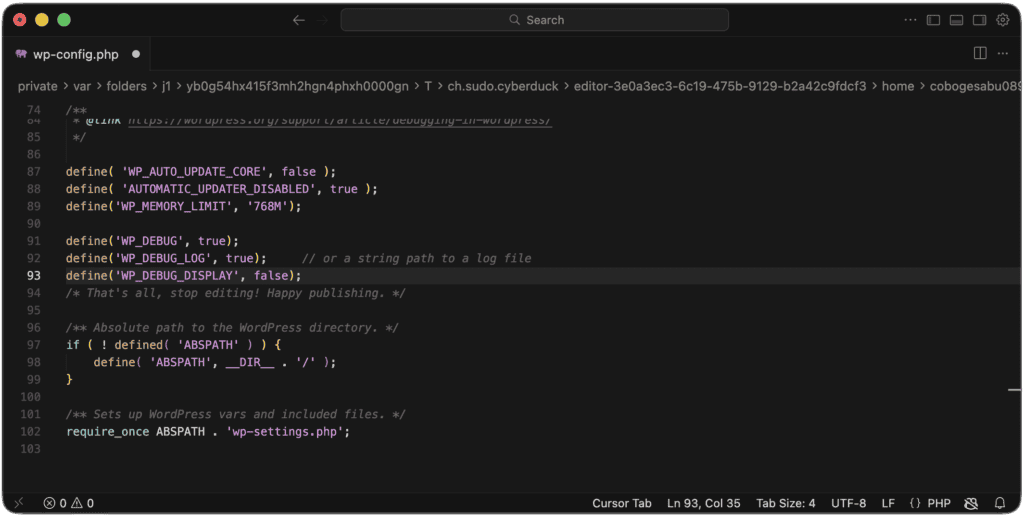
Task: Toggle the primary sidebar layout icon
Action: tap(933, 20)
